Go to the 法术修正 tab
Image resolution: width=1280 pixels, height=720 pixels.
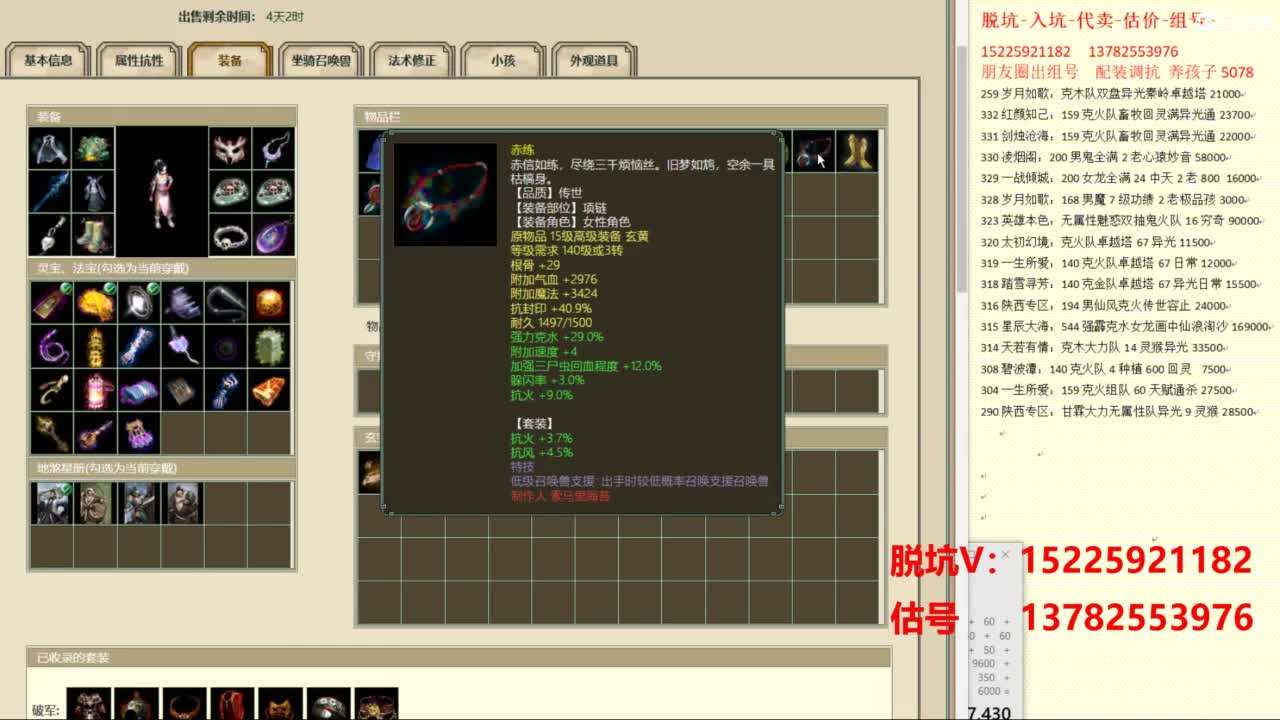[x=412, y=60]
